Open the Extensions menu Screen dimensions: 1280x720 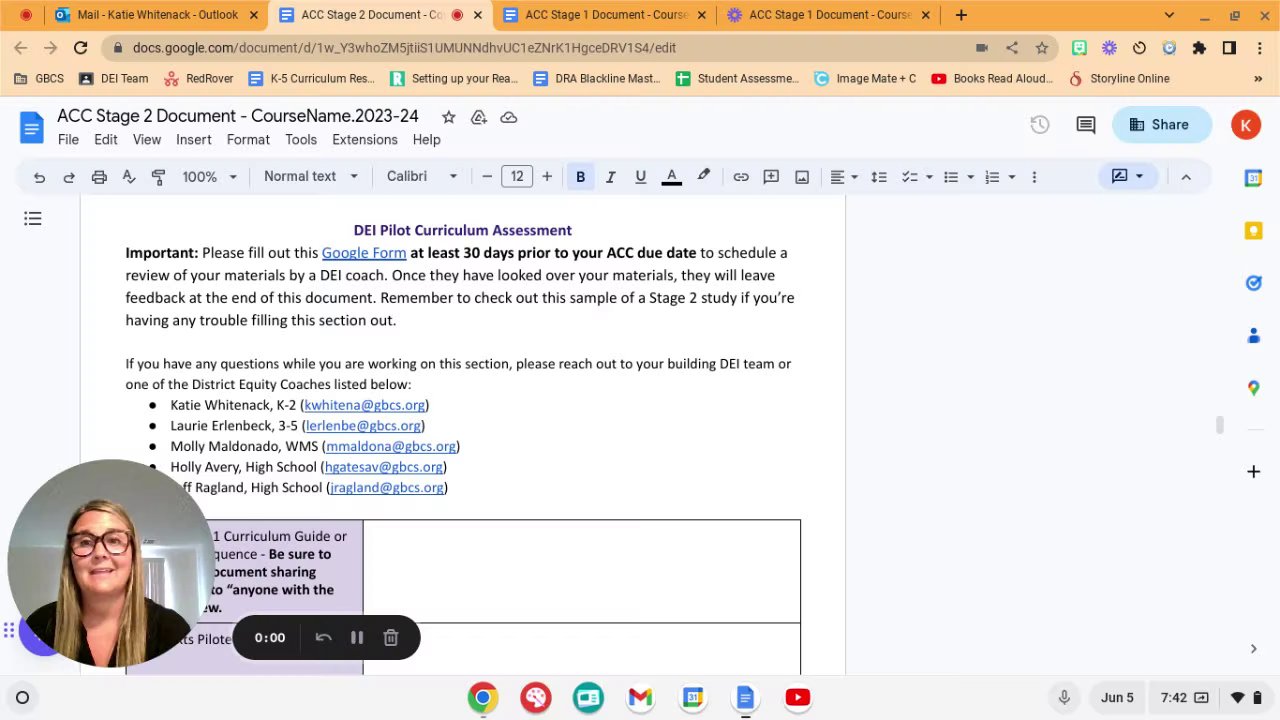(365, 140)
